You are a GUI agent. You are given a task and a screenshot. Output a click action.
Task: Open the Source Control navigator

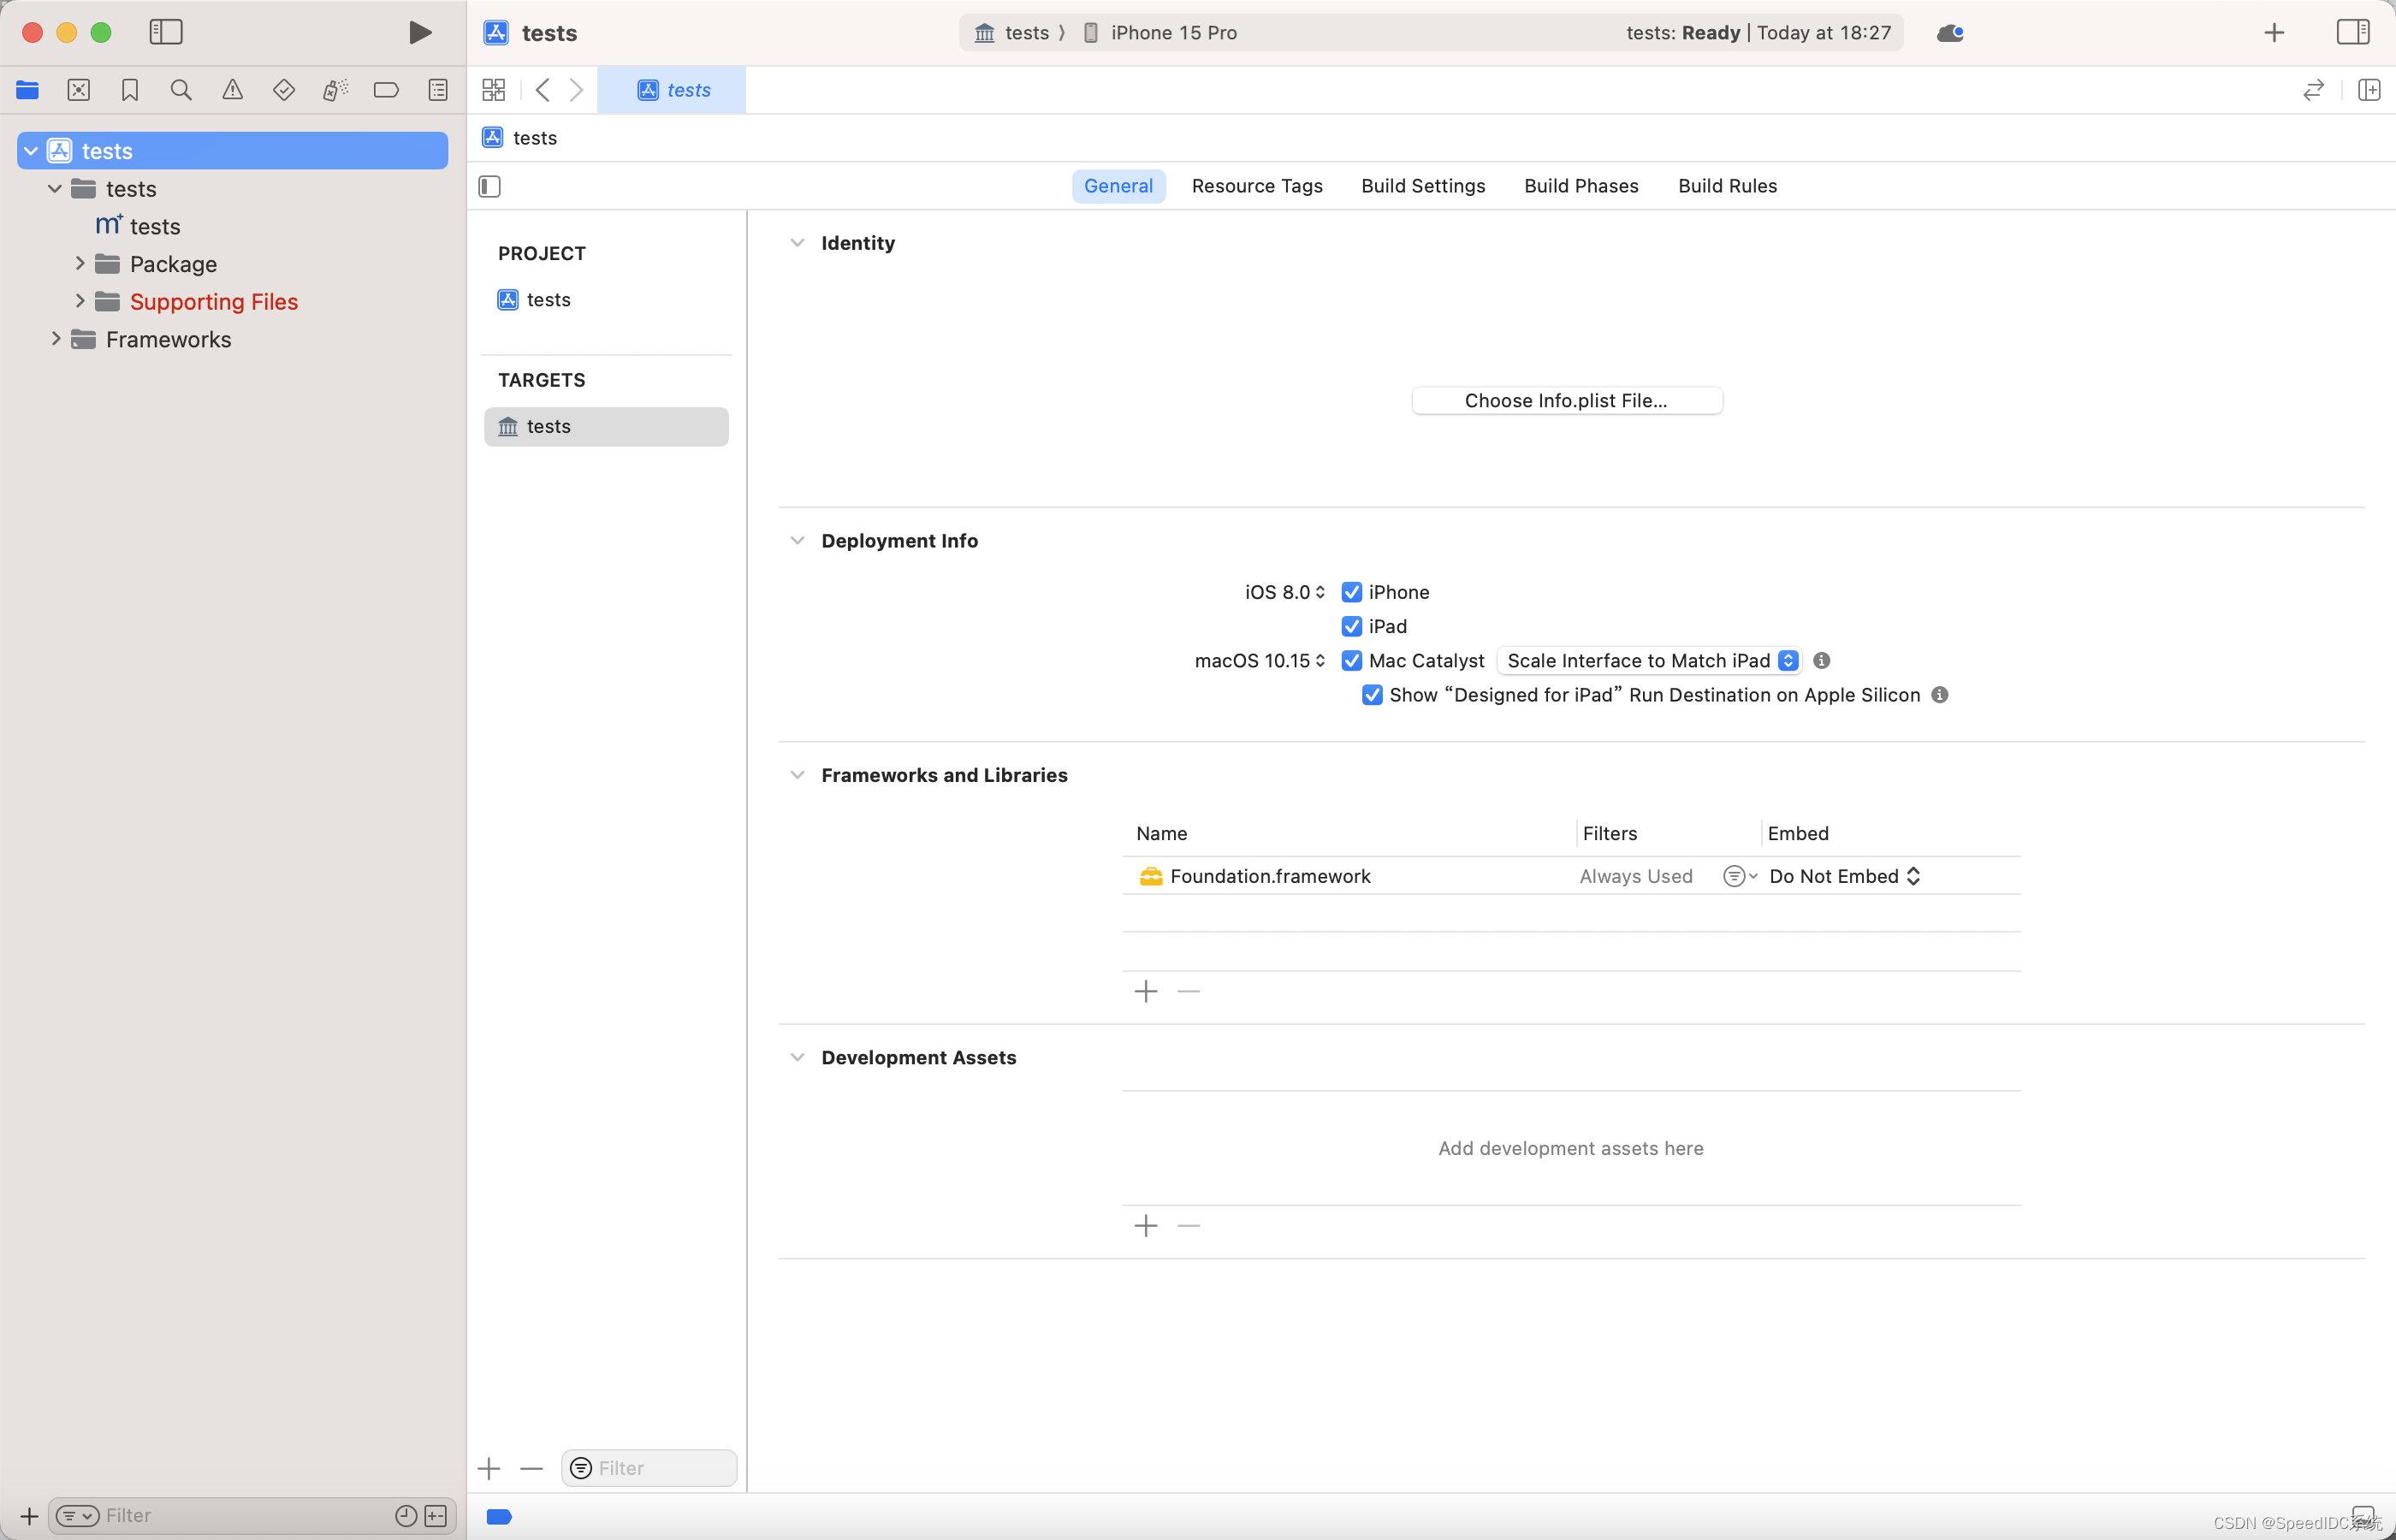click(x=78, y=90)
